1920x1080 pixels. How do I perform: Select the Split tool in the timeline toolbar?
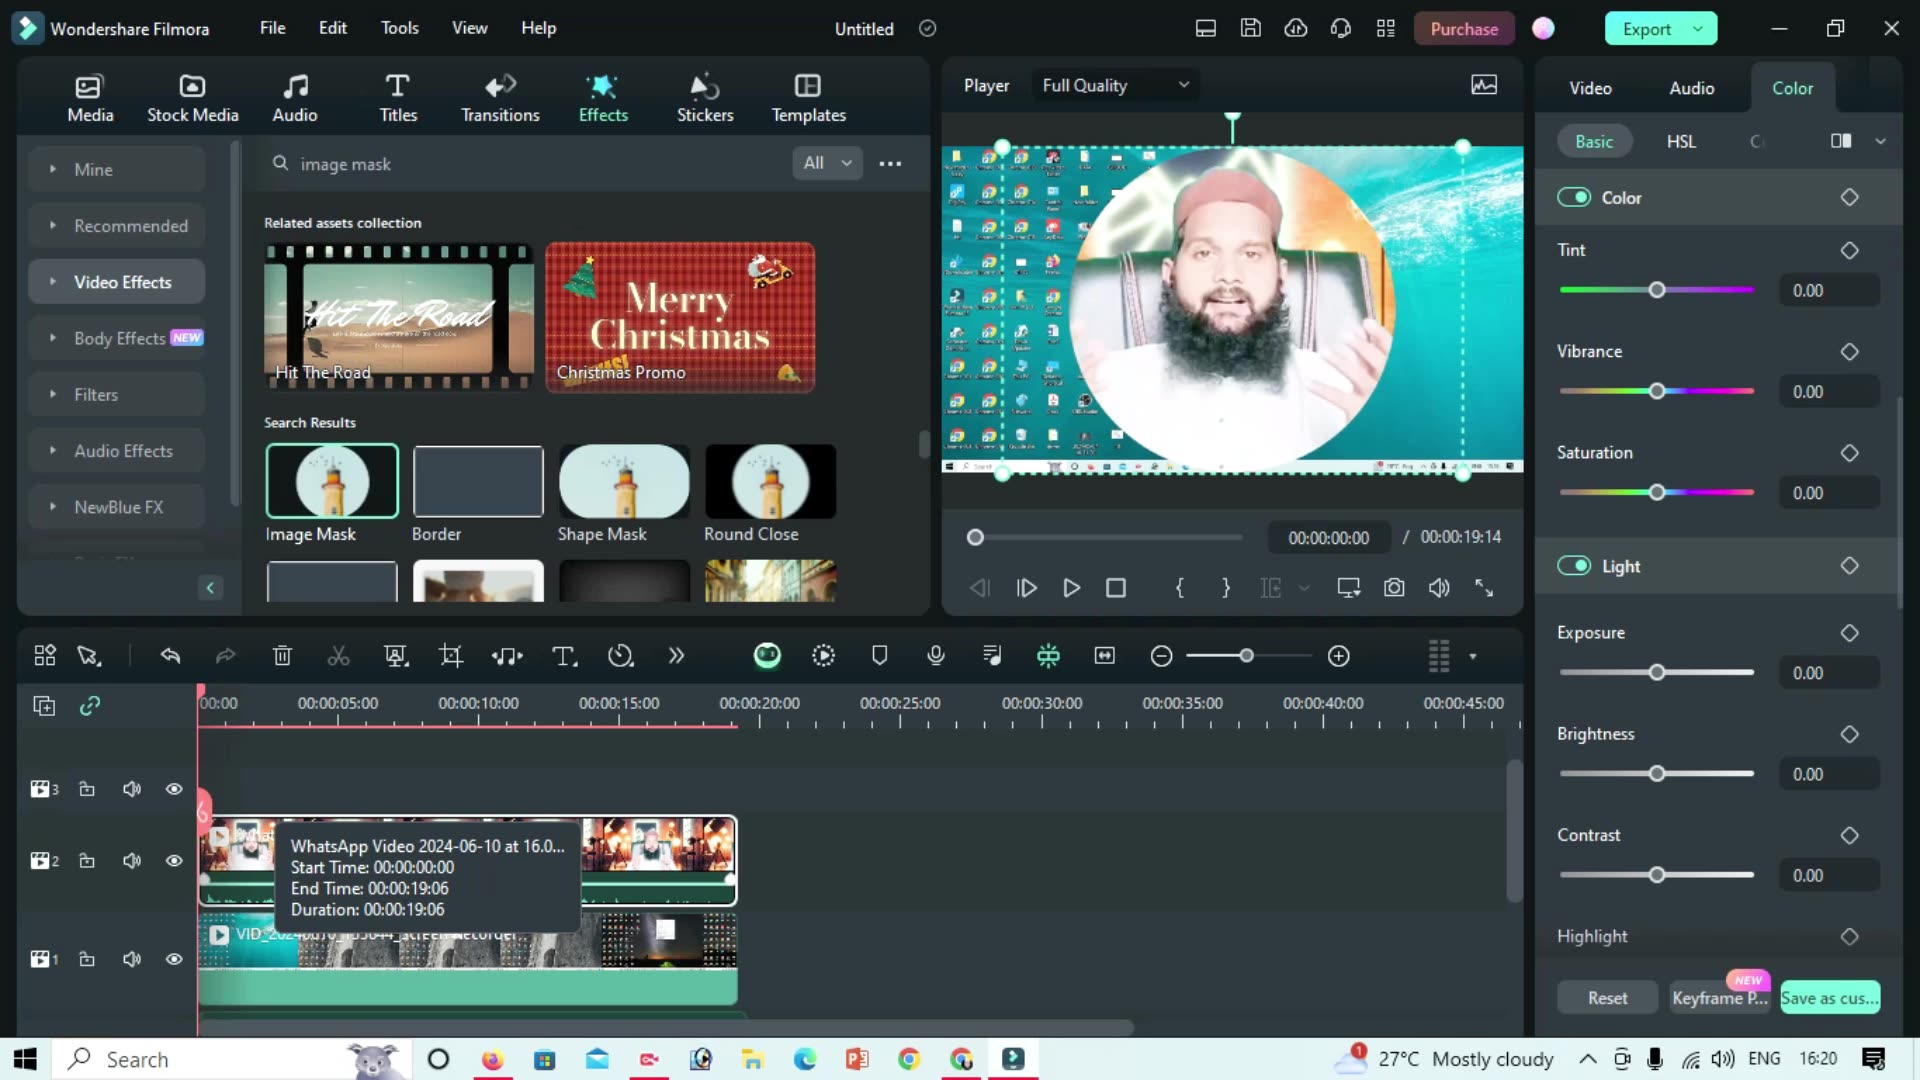[339, 655]
